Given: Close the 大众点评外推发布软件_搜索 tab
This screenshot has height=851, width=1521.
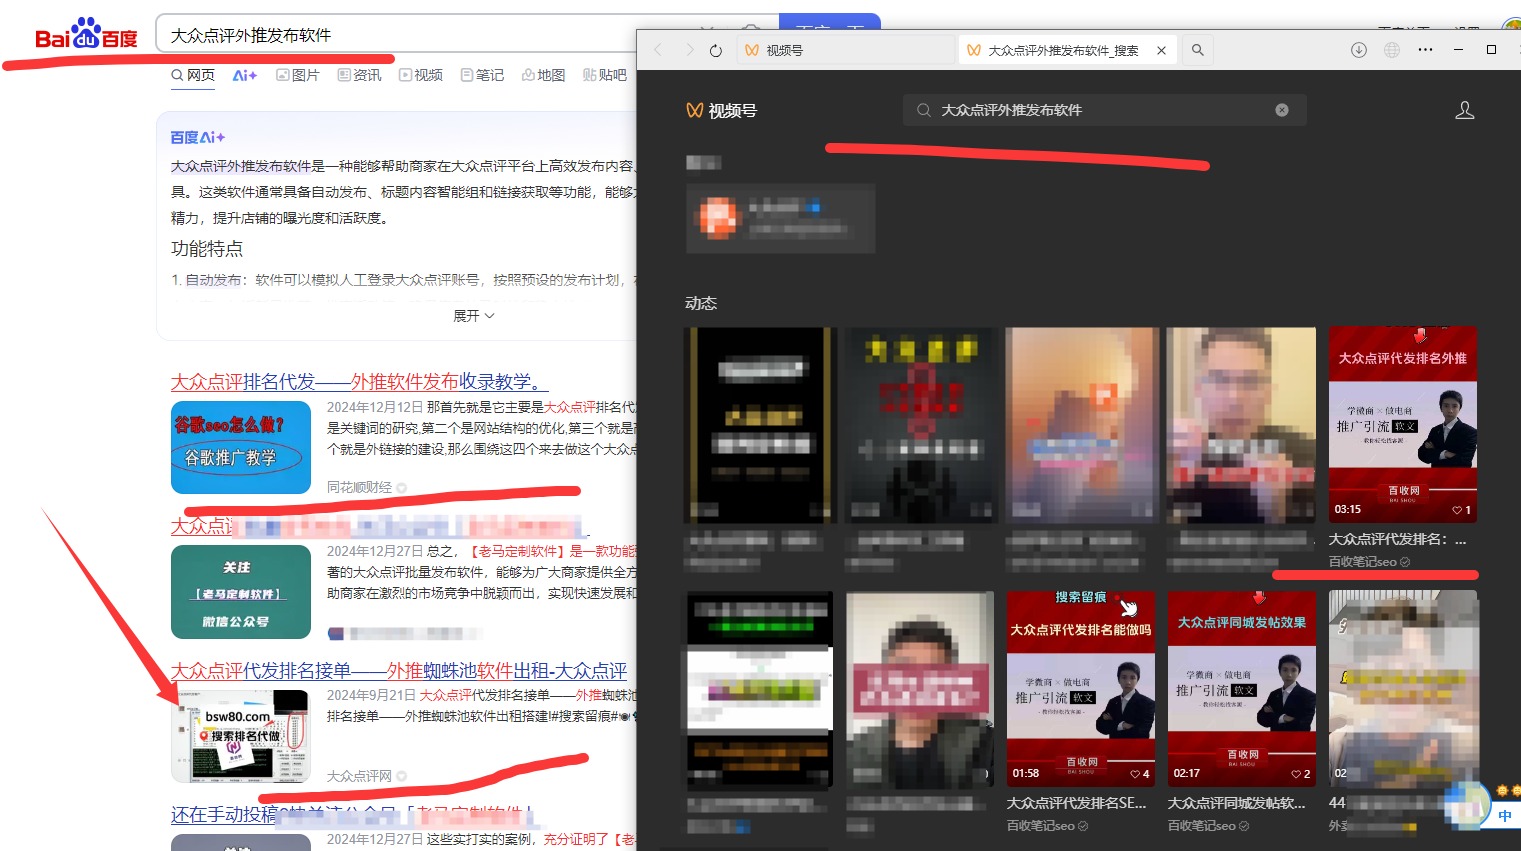Looking at the screenshot, I should (x=1161, y=50).
